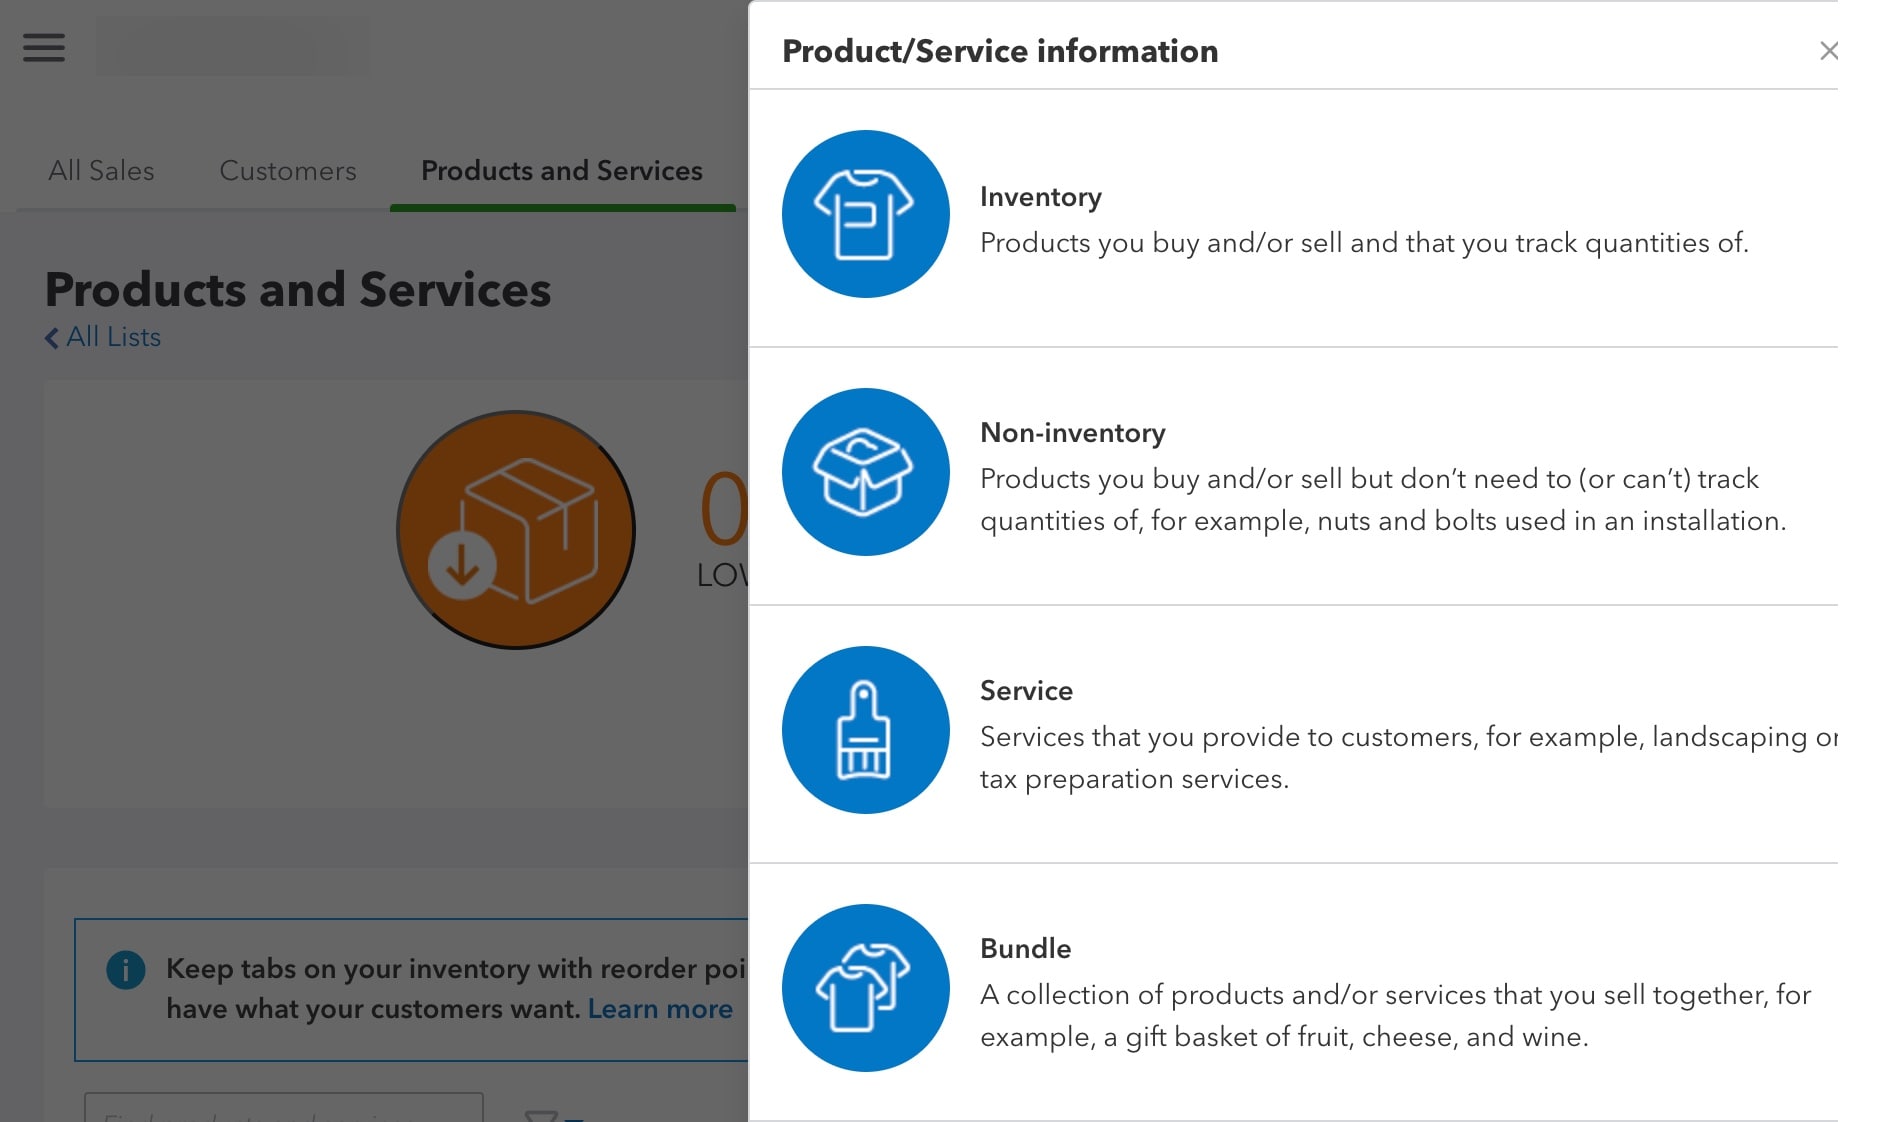This screenshot has height=1122, width=1878.
Task: Open the Learn more link
Action: click(x=660, y=1009)
